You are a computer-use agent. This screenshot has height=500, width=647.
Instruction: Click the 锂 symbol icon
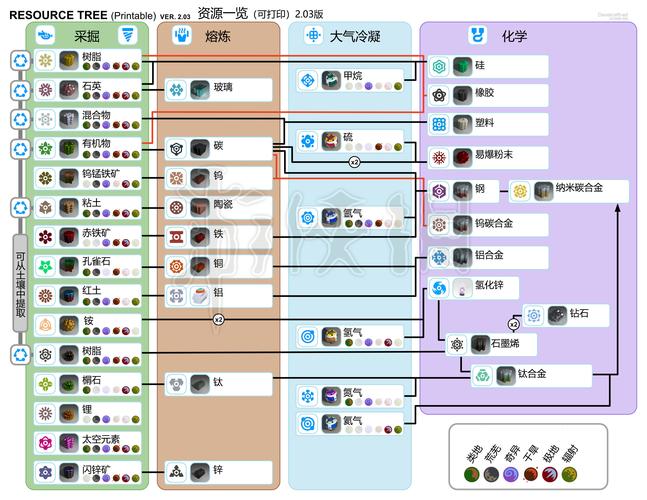tap(45, 413)
